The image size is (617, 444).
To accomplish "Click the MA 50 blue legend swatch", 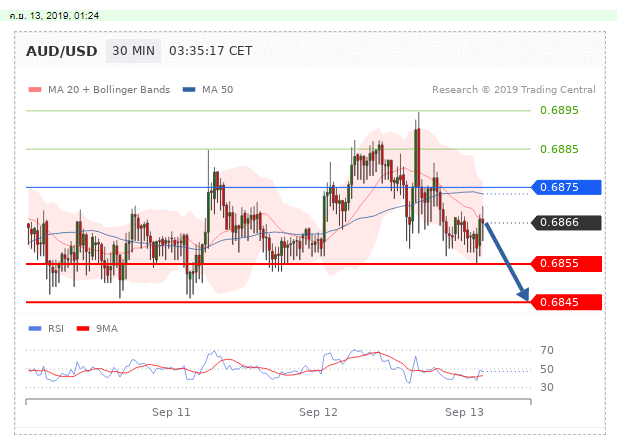I will pos(189,90).
